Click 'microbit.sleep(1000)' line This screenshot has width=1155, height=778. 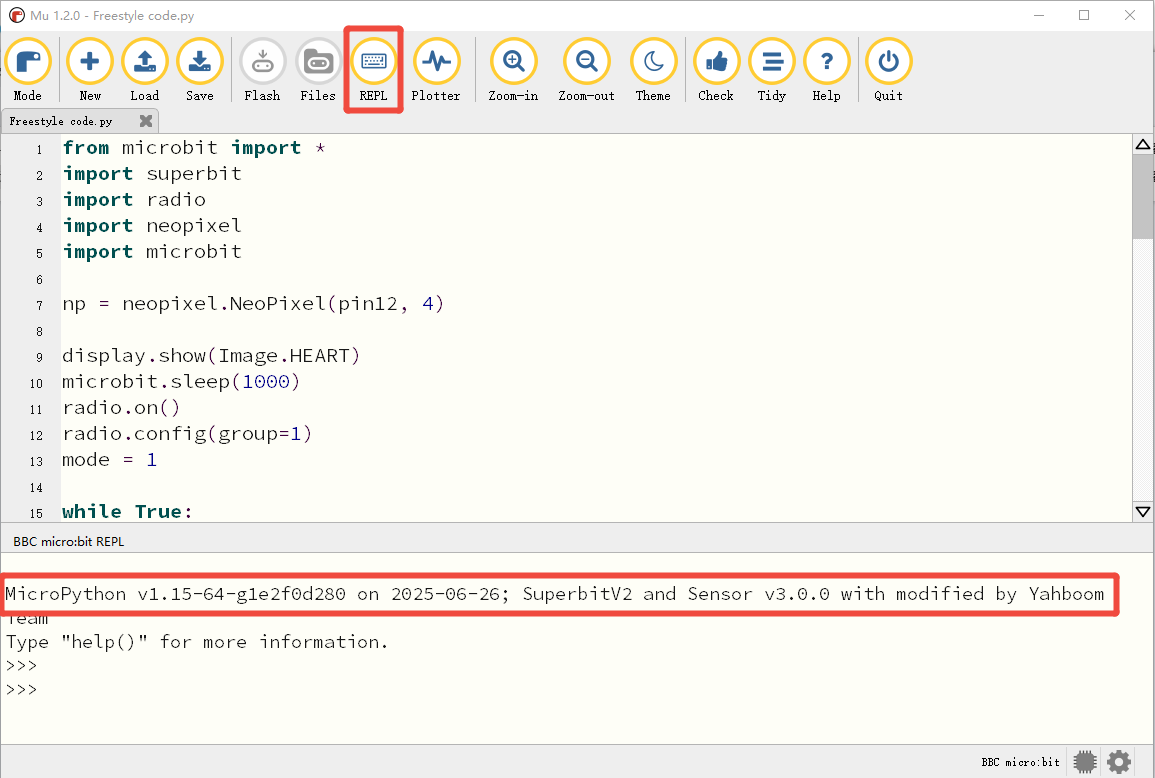tap(181, 382)
